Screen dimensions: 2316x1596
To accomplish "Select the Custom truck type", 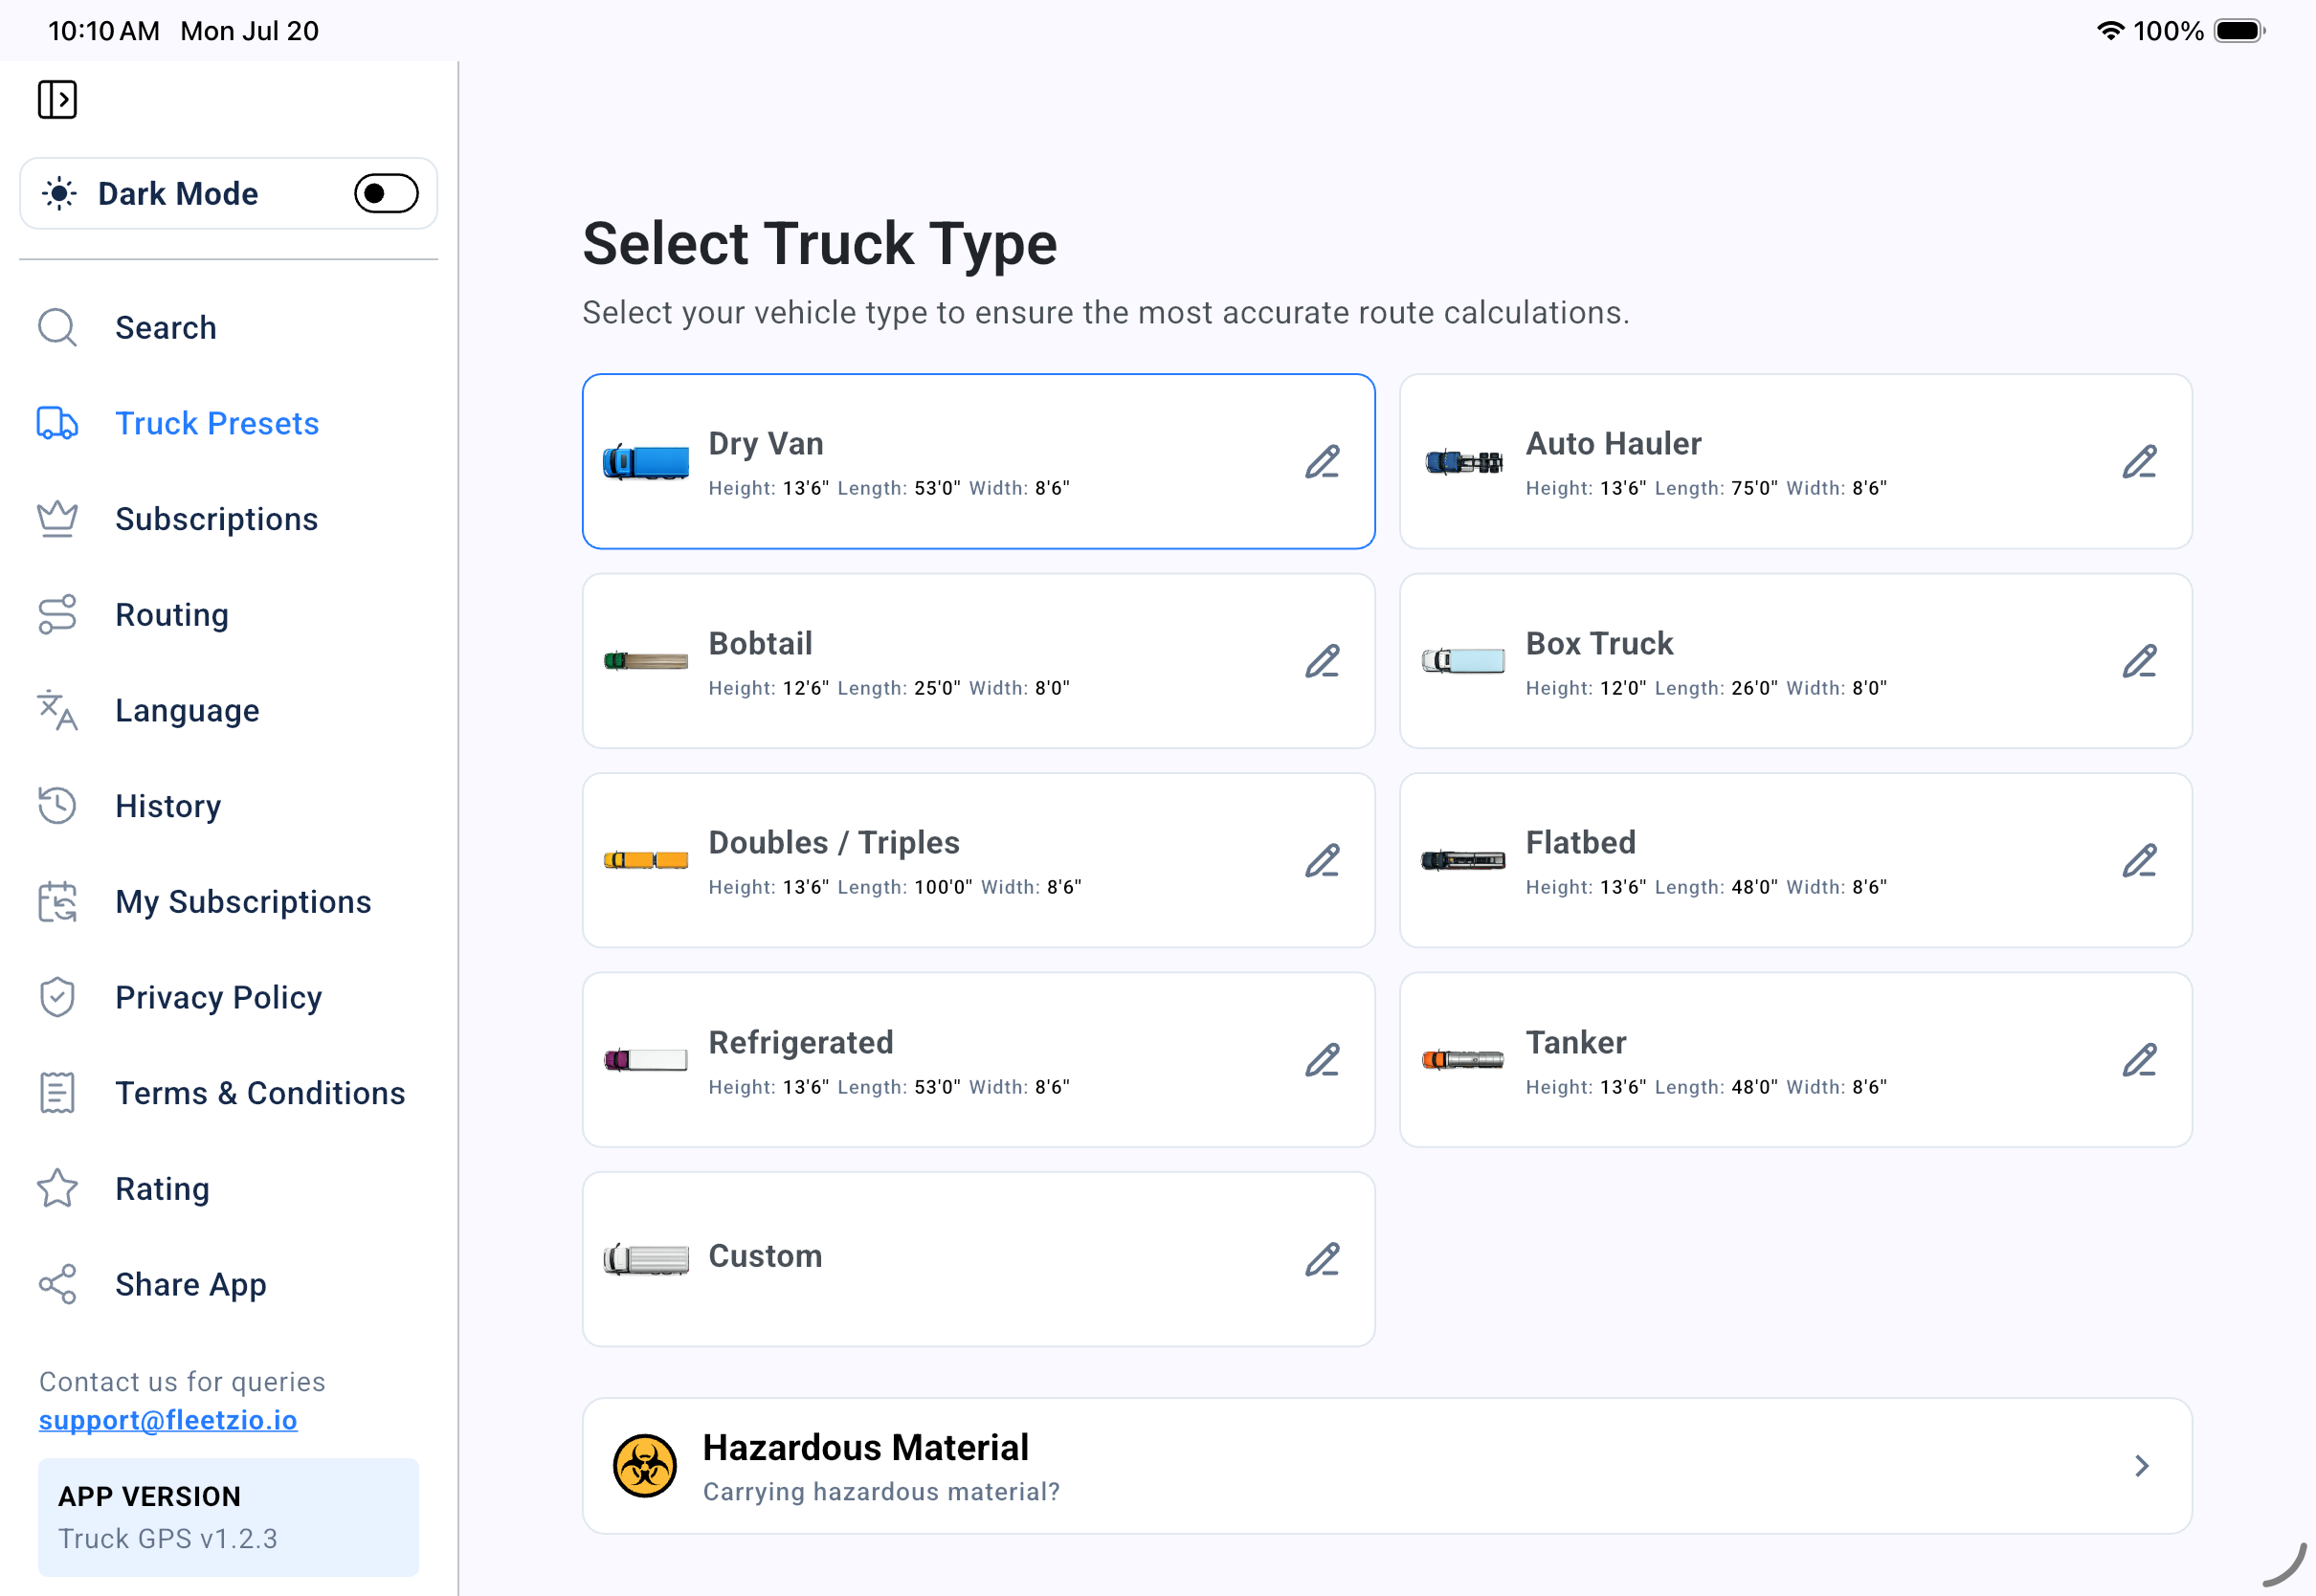I will 978,1259.
